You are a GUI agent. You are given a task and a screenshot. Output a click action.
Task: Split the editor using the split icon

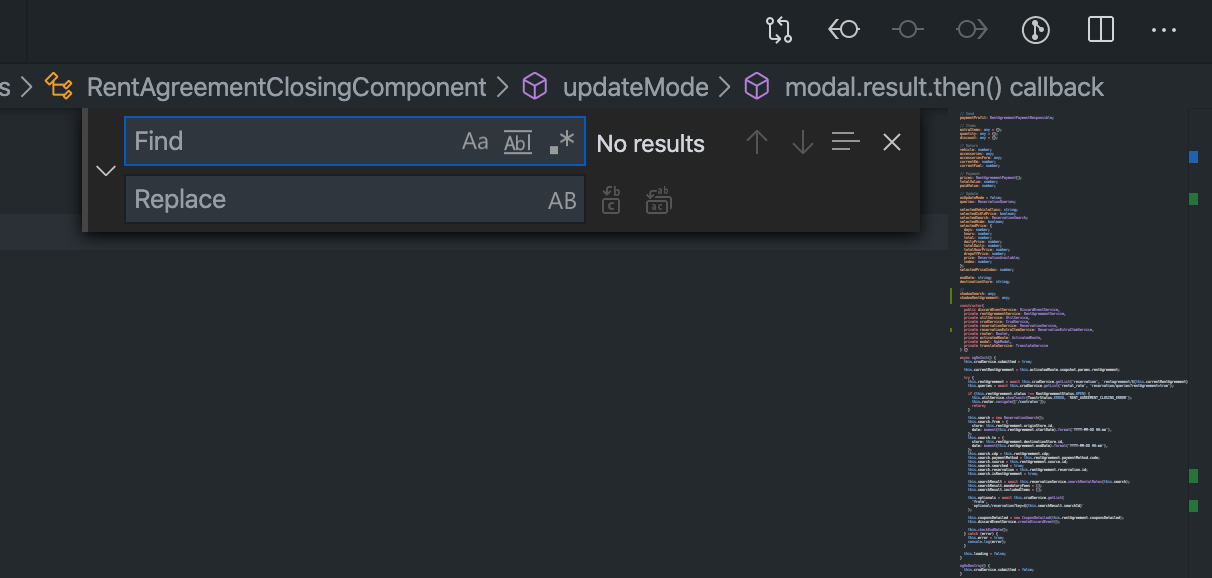click(1100, 30)
